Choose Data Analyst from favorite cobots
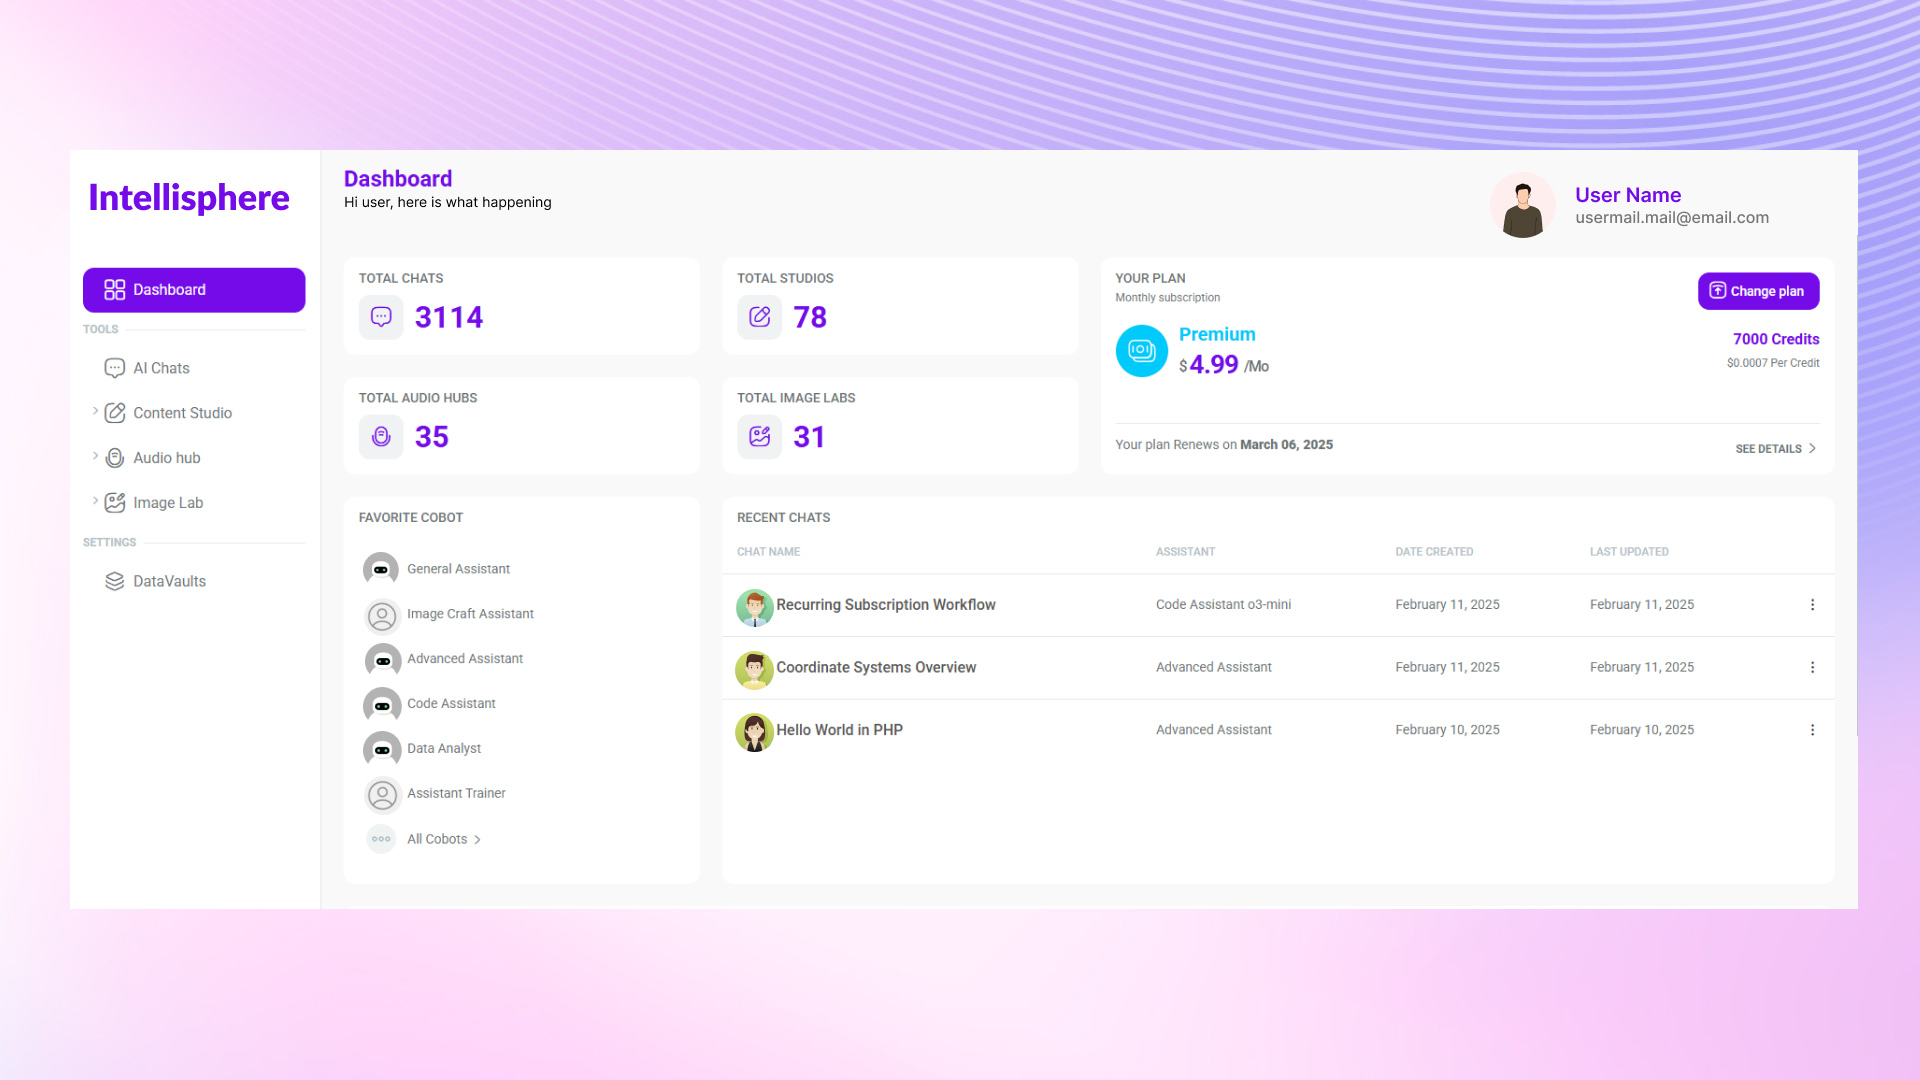1920x1080 pixels. tap(443, 748)
